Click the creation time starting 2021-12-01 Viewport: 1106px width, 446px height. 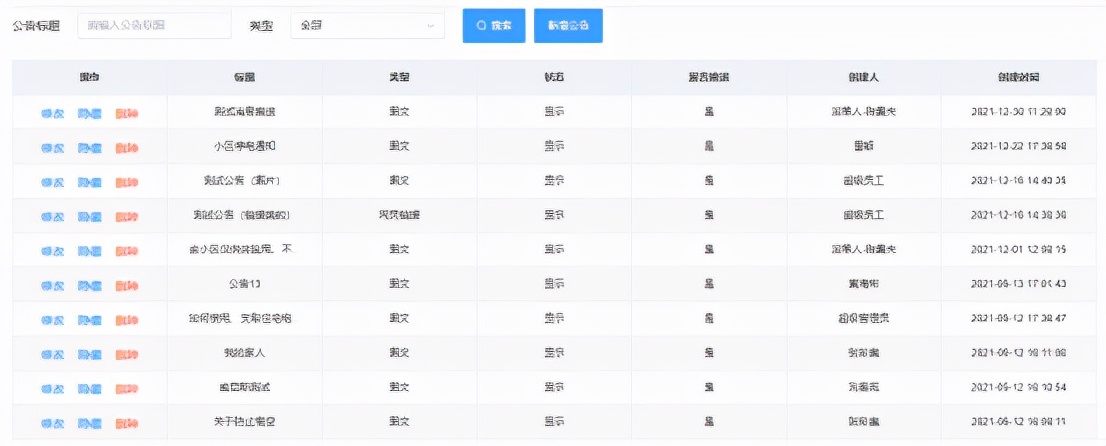tap(1019, 249)
